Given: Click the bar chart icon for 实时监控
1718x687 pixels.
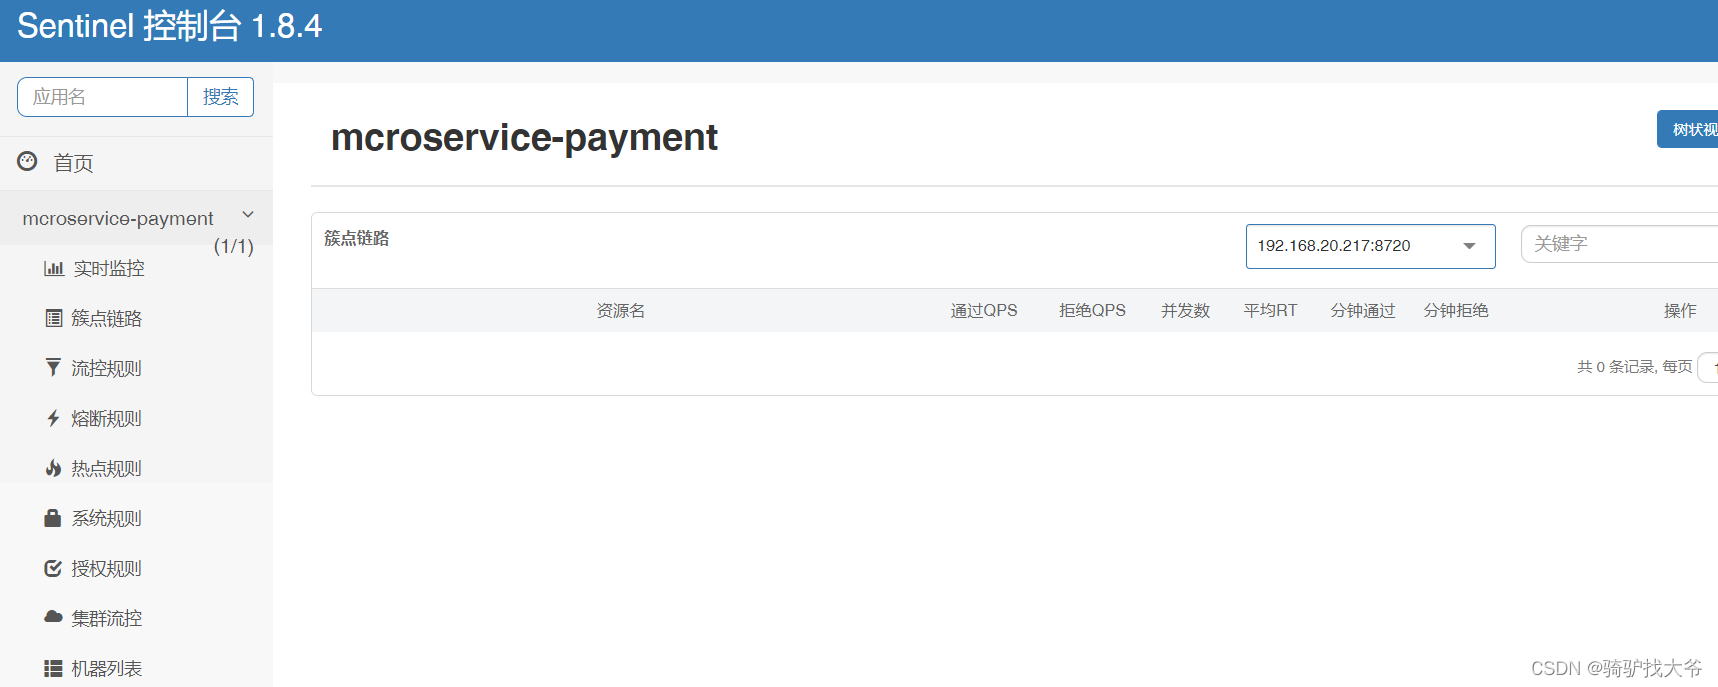Looking at the screenshot, I should [x=53, y=268].
